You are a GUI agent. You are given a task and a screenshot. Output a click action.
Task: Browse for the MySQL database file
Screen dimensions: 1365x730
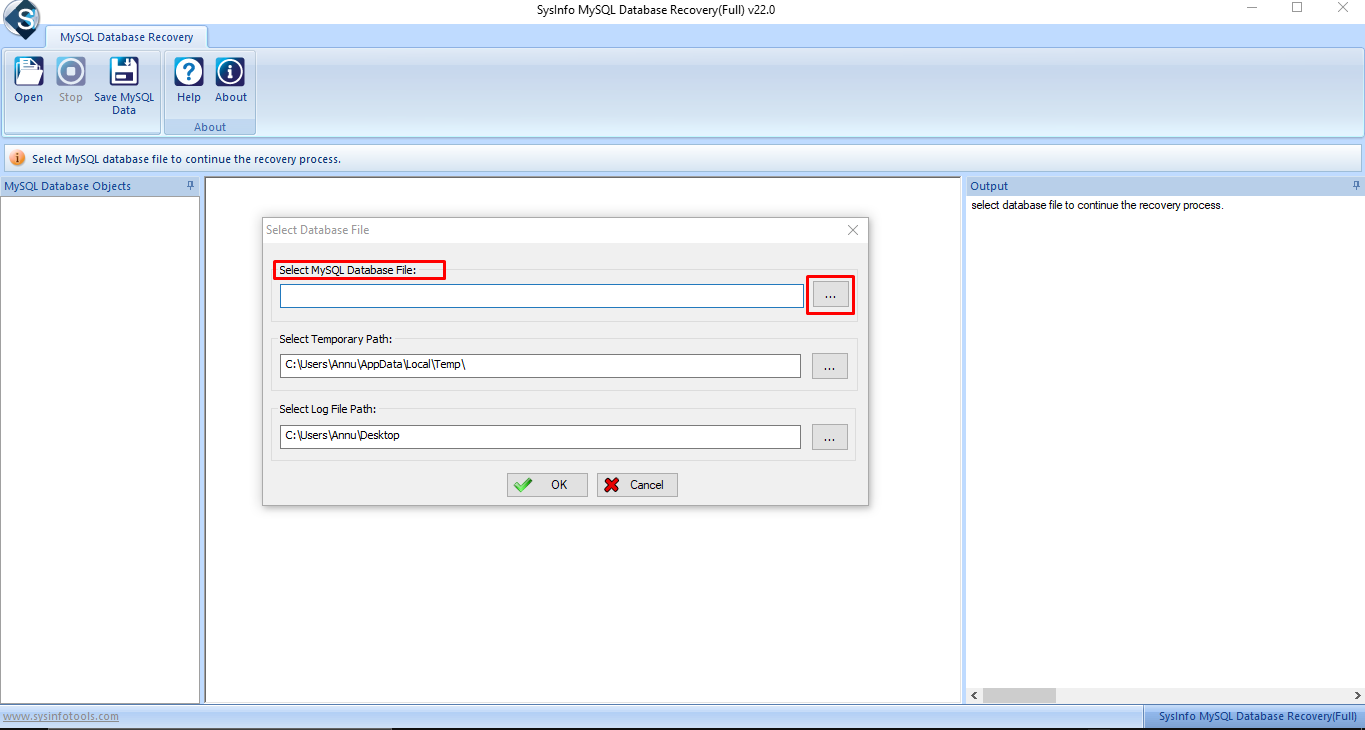point(830,295)
